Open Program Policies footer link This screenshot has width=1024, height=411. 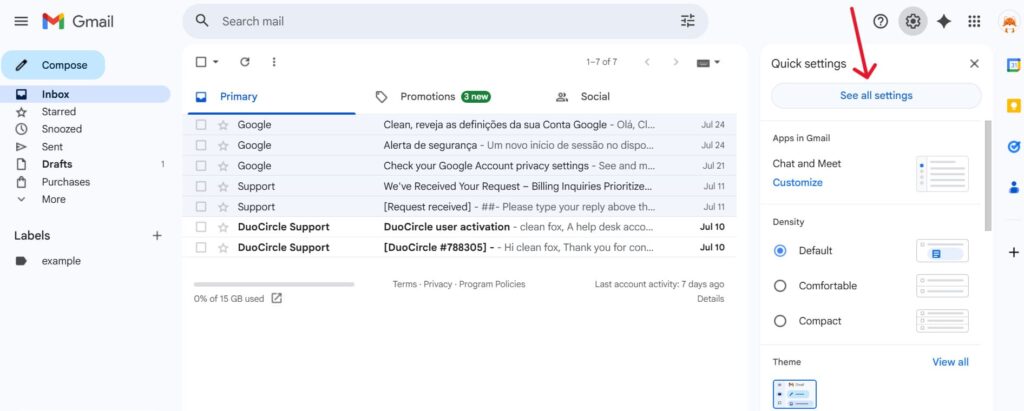[x=492, y=284]
